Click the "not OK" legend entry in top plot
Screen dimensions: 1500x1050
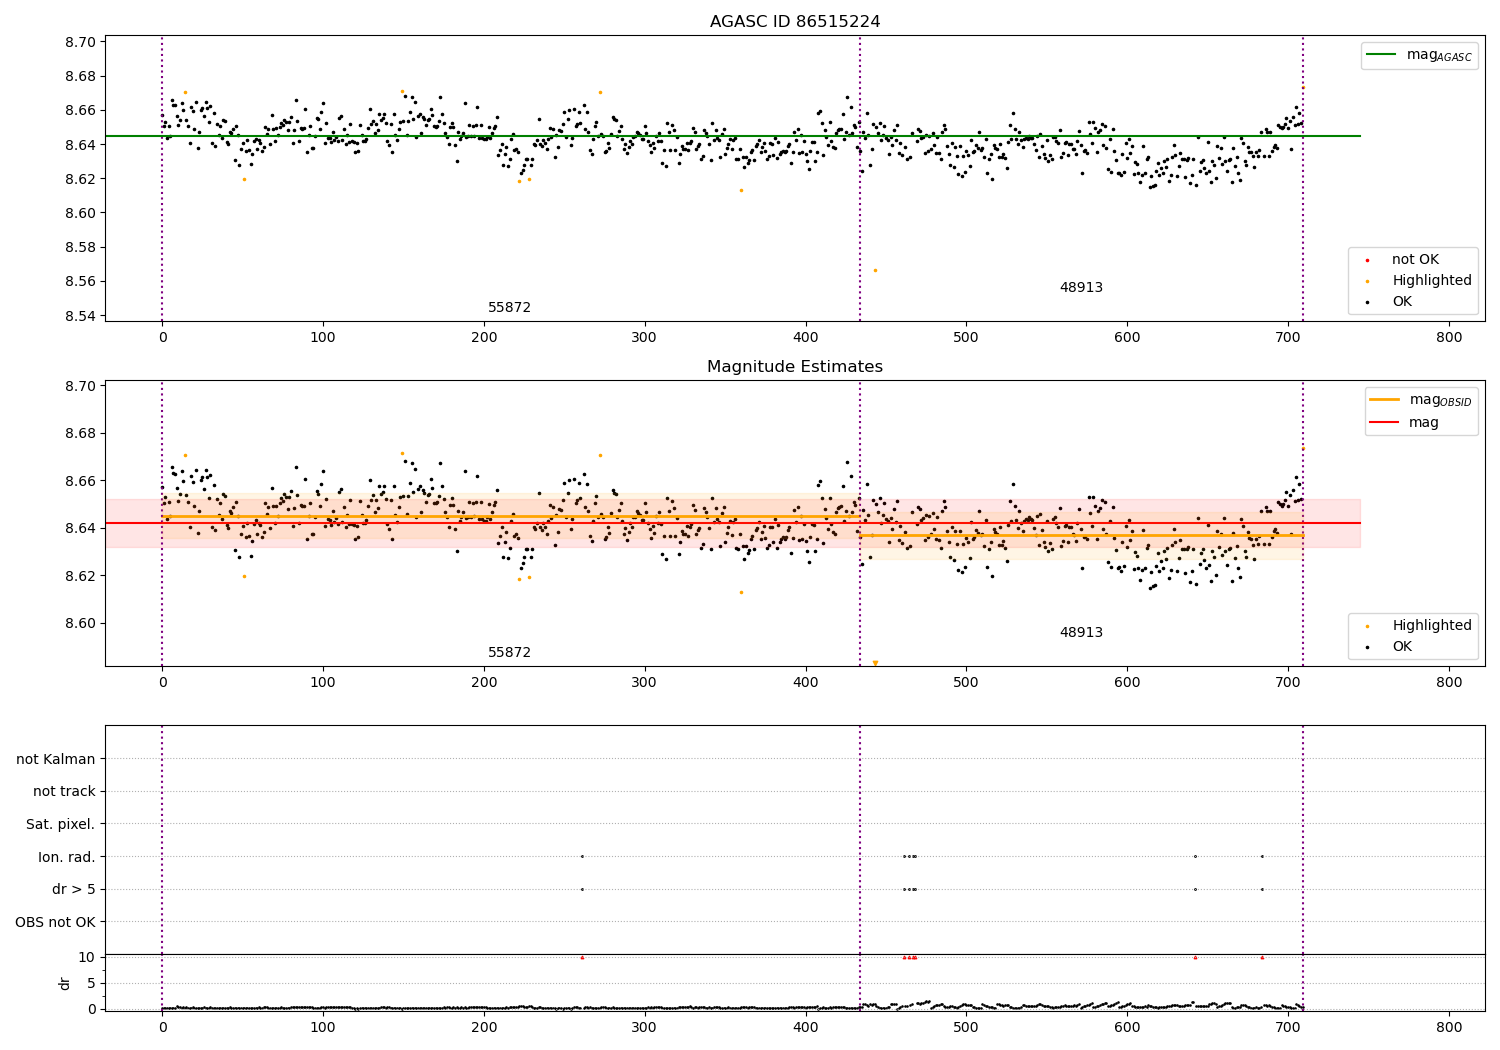tap(1415, 260)
